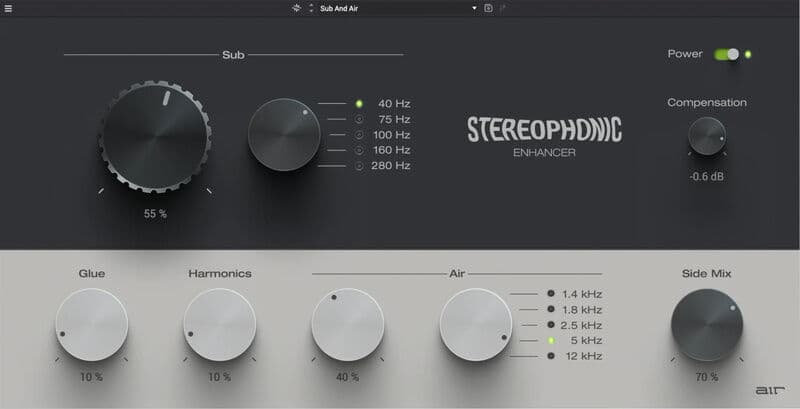The image size is (800, 409).
Task: Click the 55 % sub value
Action: point(156,214)
